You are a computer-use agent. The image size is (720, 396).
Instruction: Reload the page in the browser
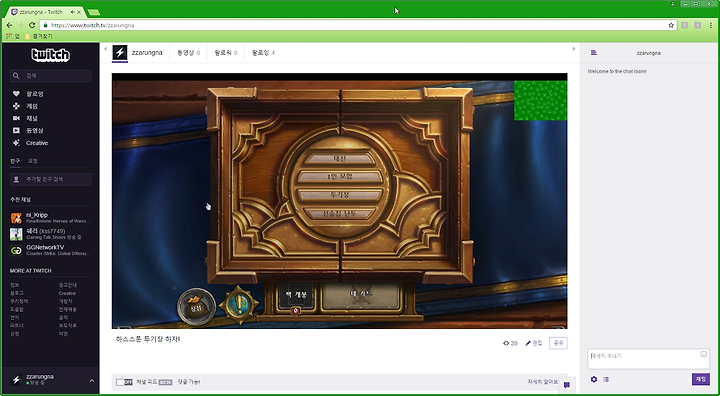(32, 25)
